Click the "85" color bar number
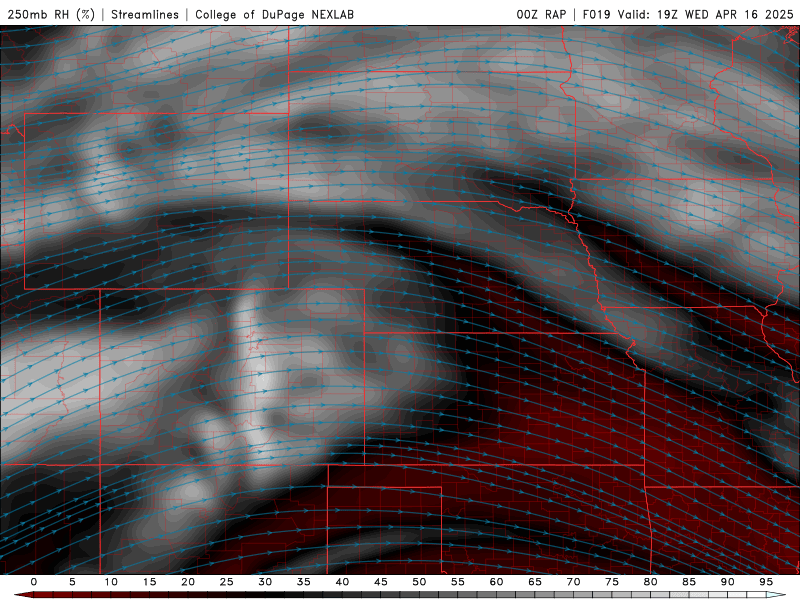The height and width of the screenshot is (600, 800). pos(689,582)
